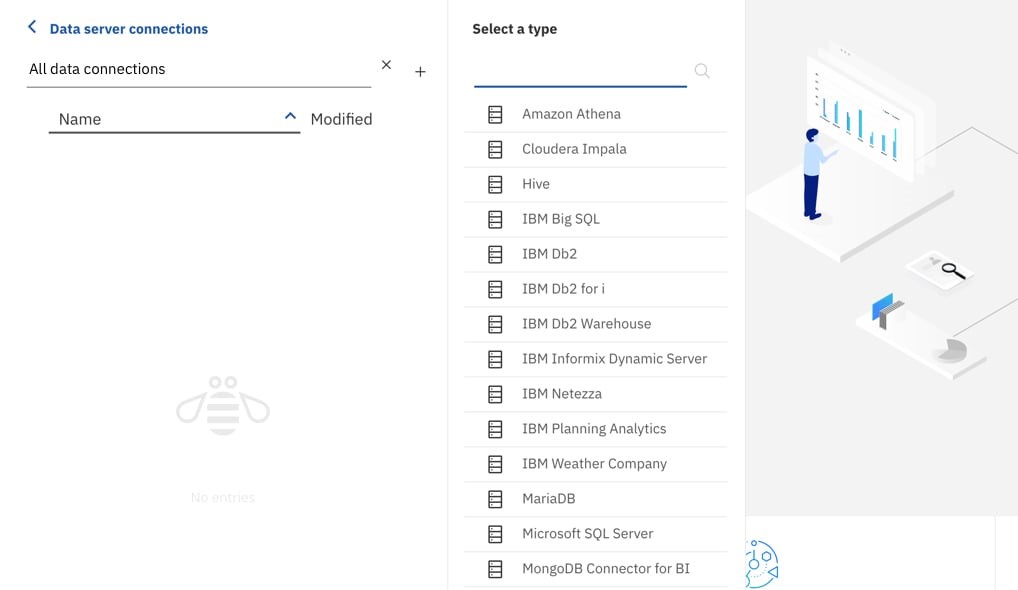Open Data server connections heading link
The height and width of the screenshot is (590, 1018).
[x=129, y=29]
